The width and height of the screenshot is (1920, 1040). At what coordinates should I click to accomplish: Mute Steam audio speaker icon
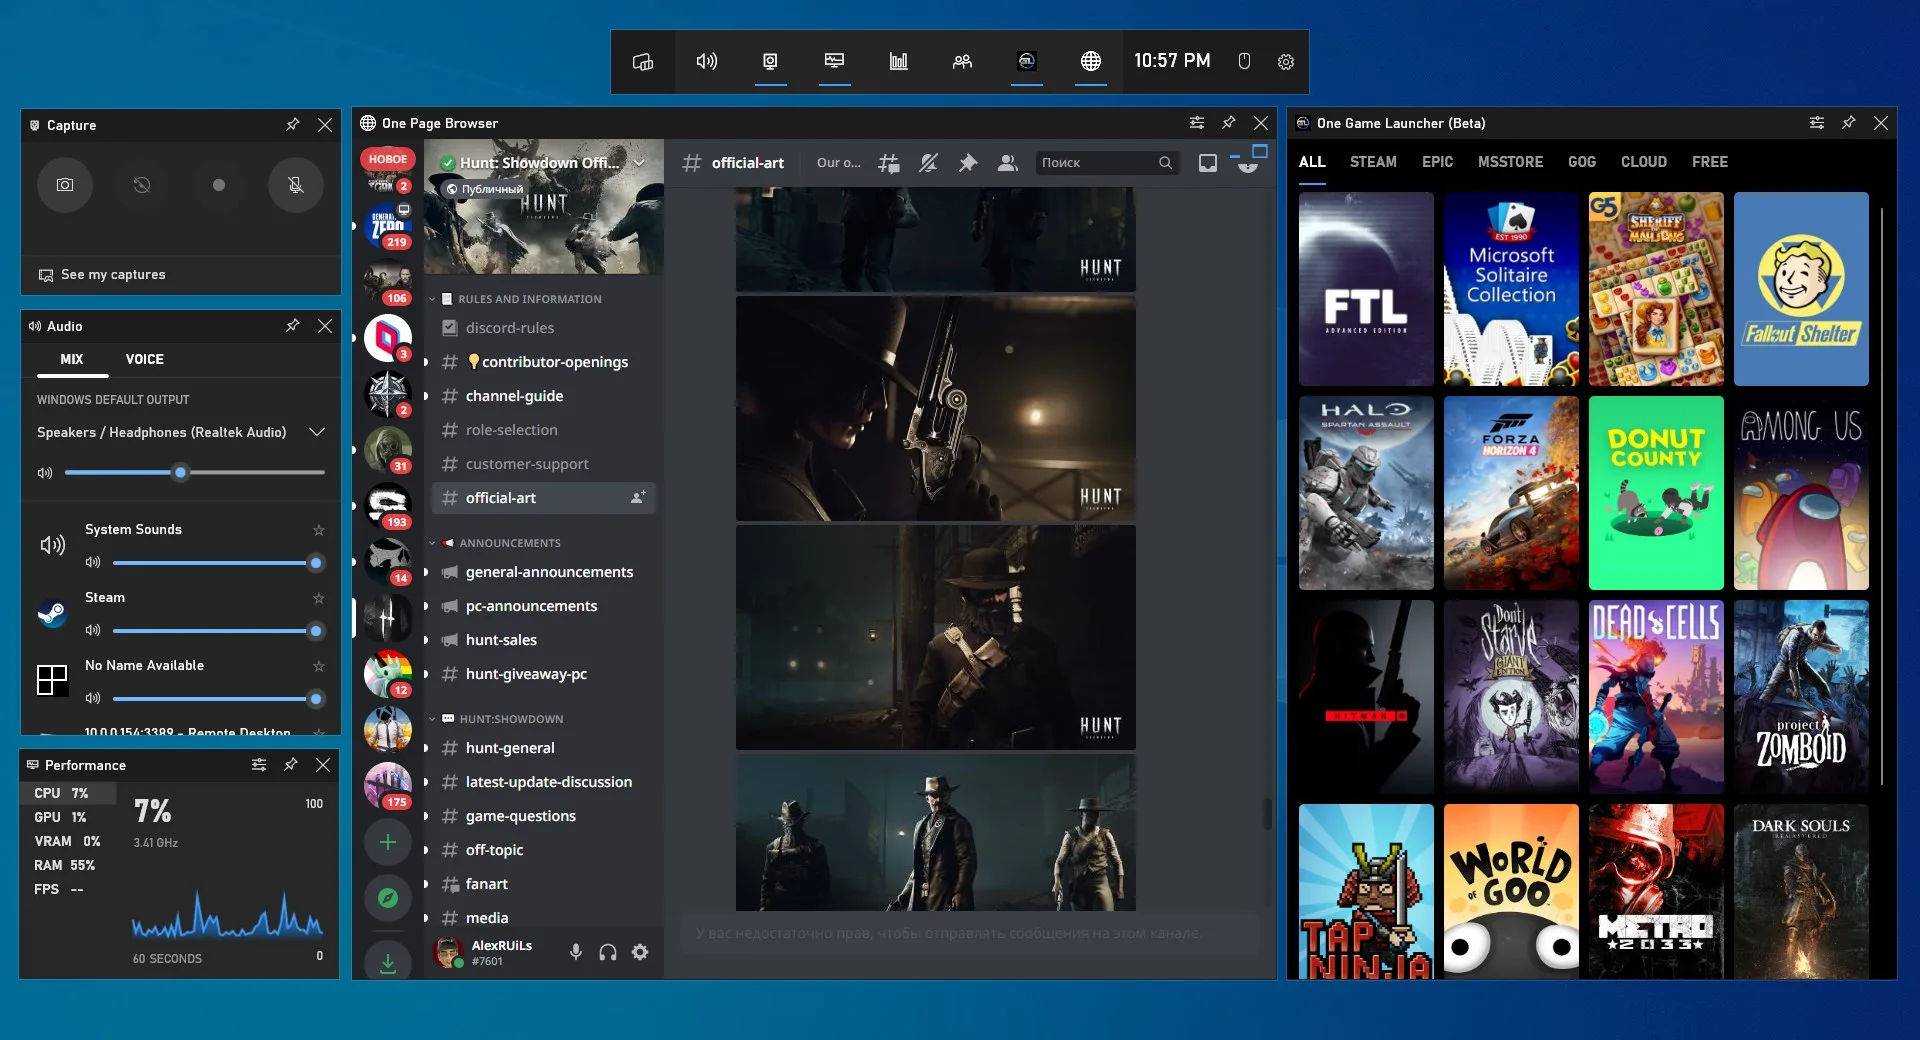[x=93, y=630]
